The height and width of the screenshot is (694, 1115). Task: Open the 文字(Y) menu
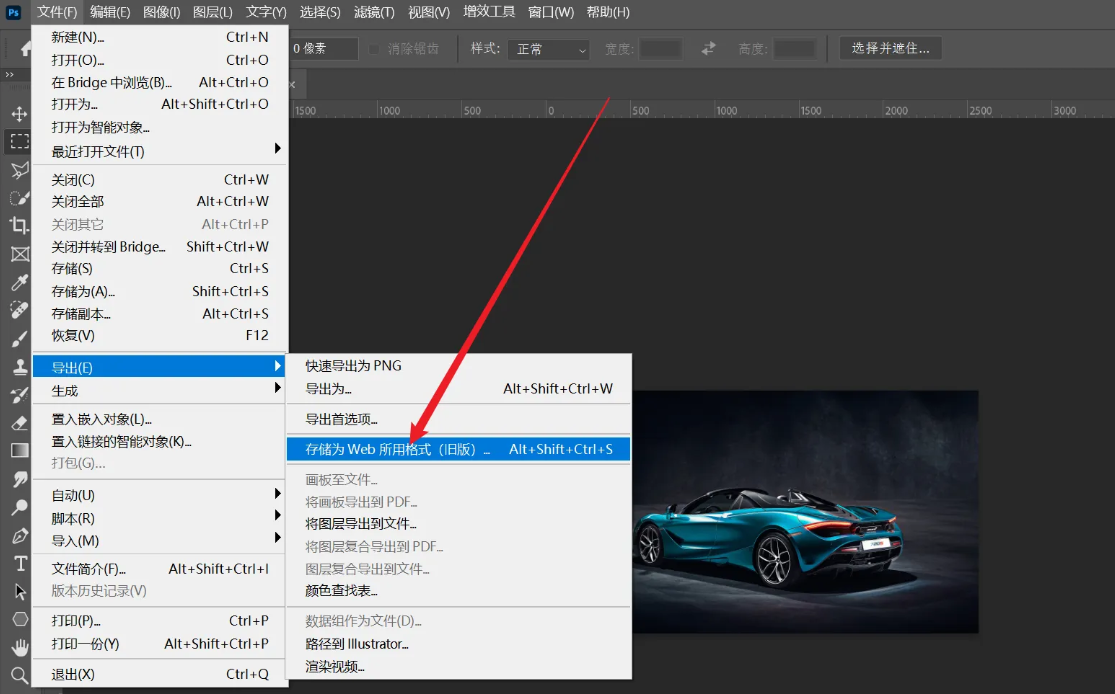[x=266, y=12]
